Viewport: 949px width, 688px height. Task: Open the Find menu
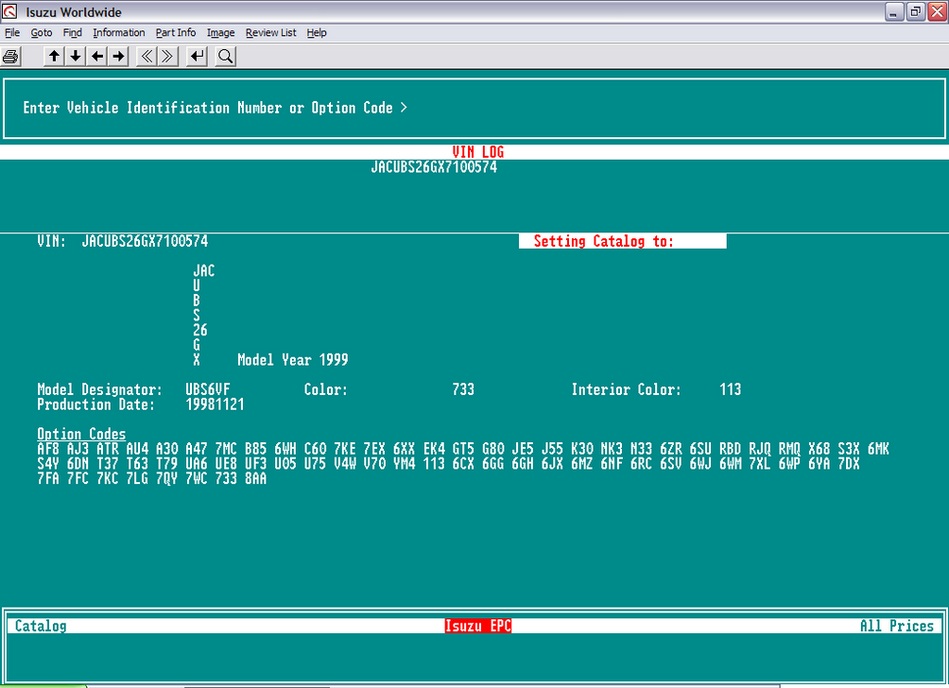[72, 33]
